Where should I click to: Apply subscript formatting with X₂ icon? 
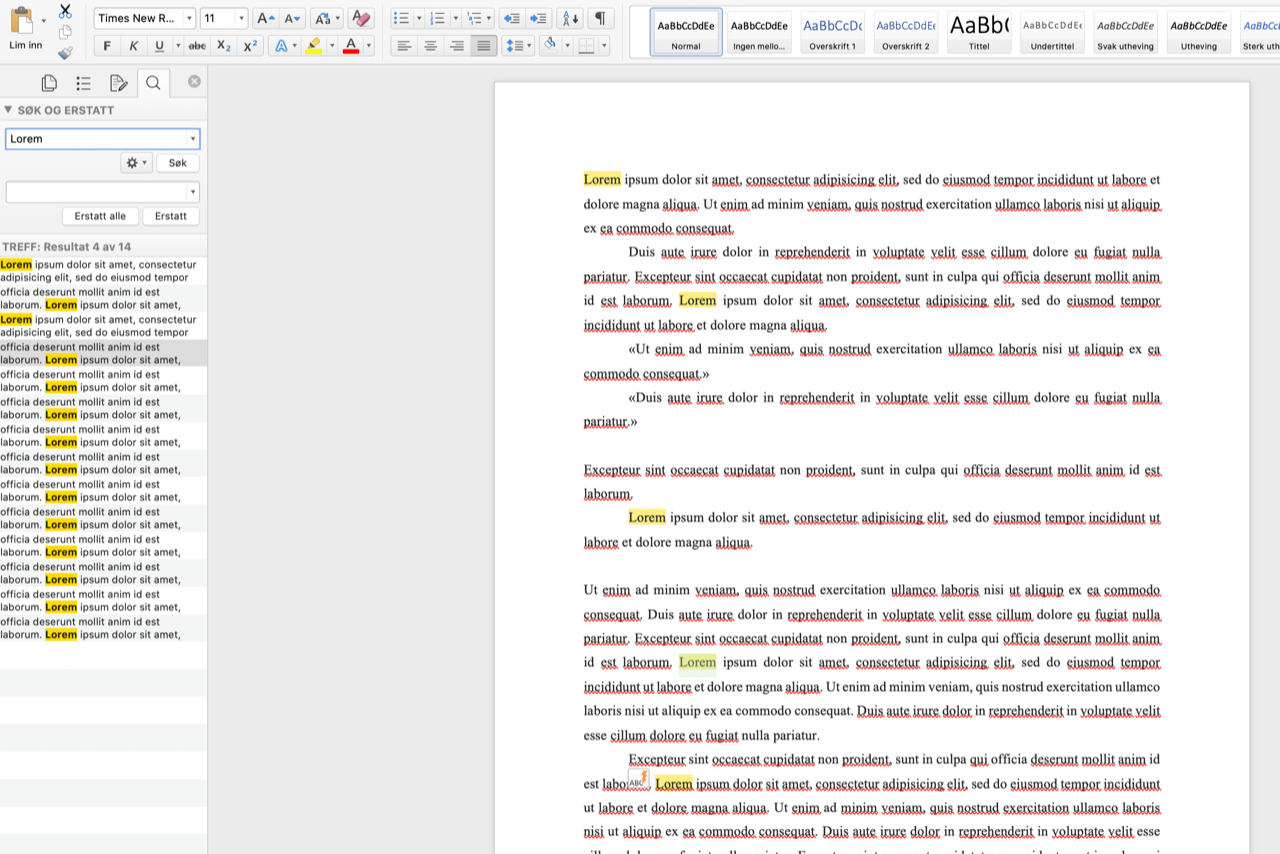[x=224, y=46]
